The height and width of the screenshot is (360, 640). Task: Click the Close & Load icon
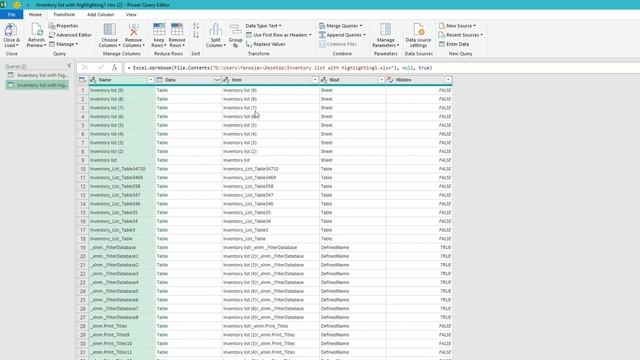point(11,30)
